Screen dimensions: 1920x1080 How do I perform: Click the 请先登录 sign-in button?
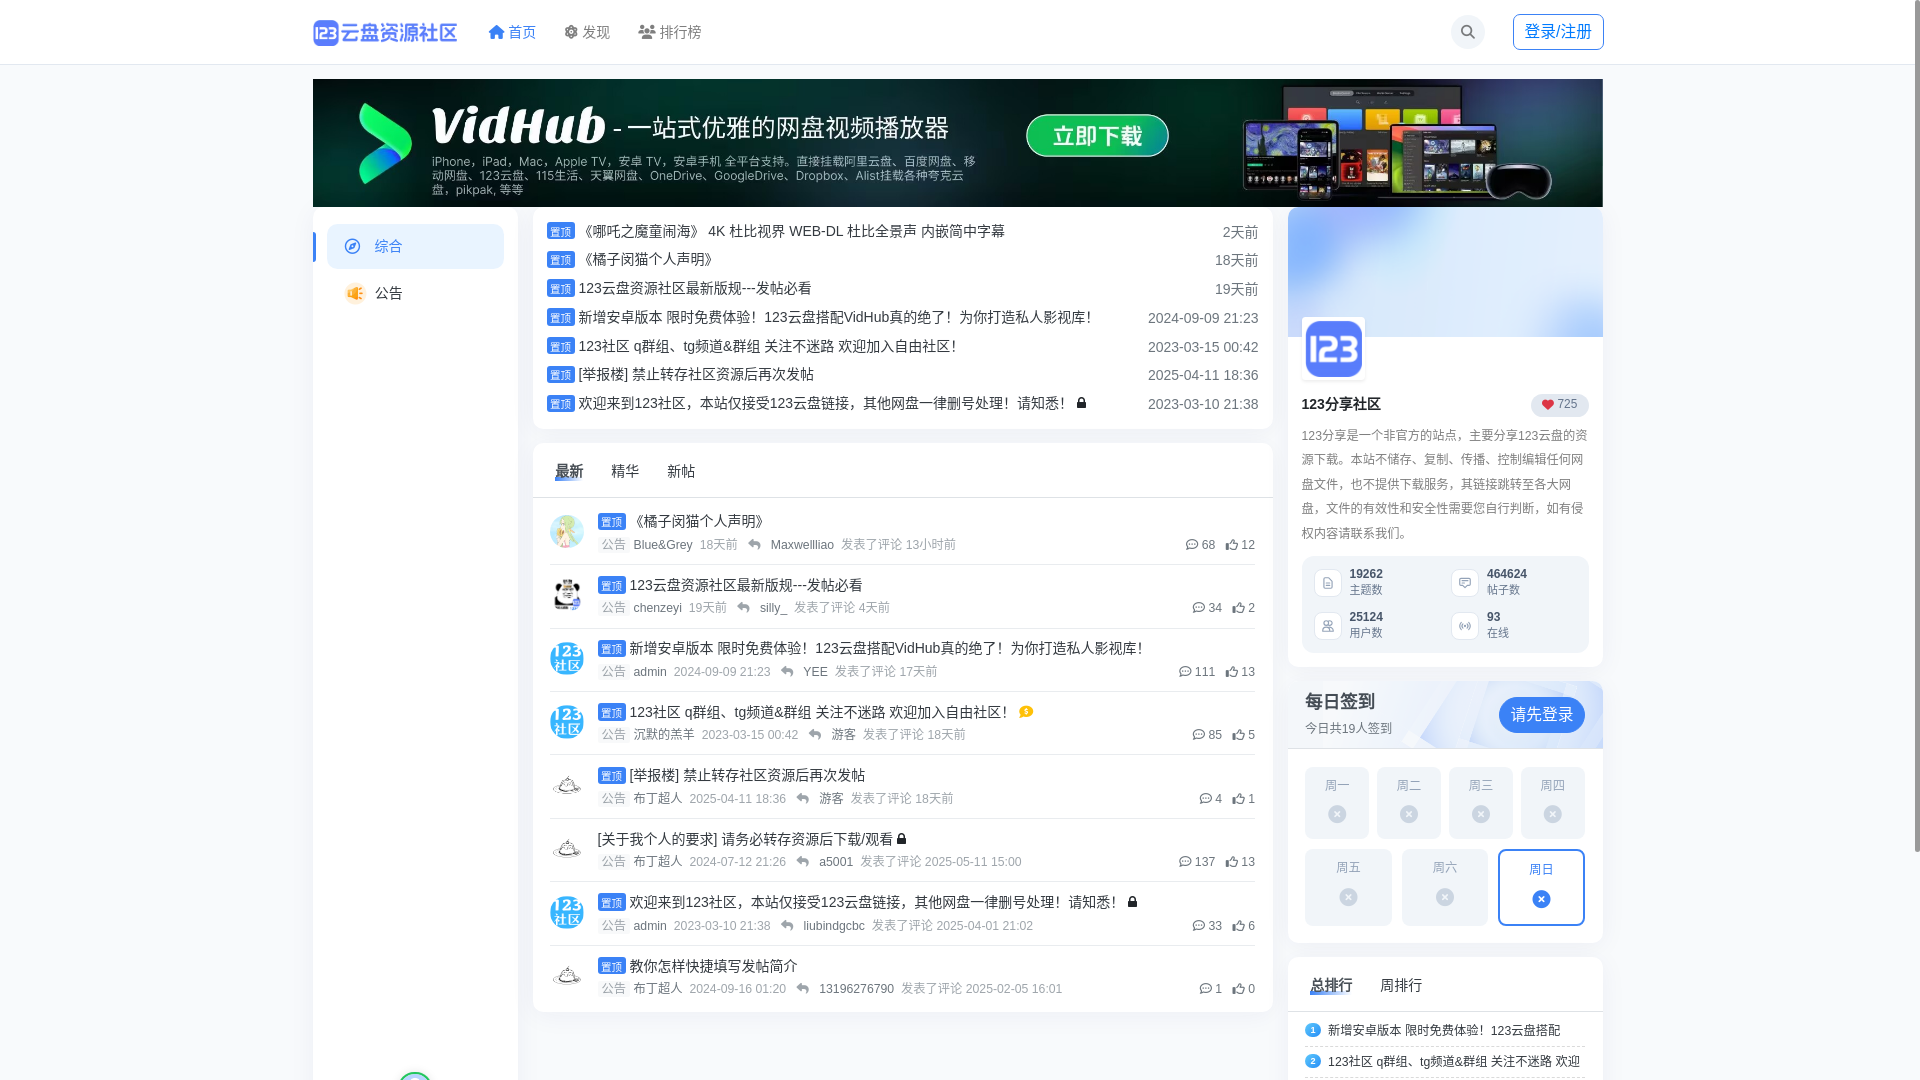click(x=1541, y=715)
